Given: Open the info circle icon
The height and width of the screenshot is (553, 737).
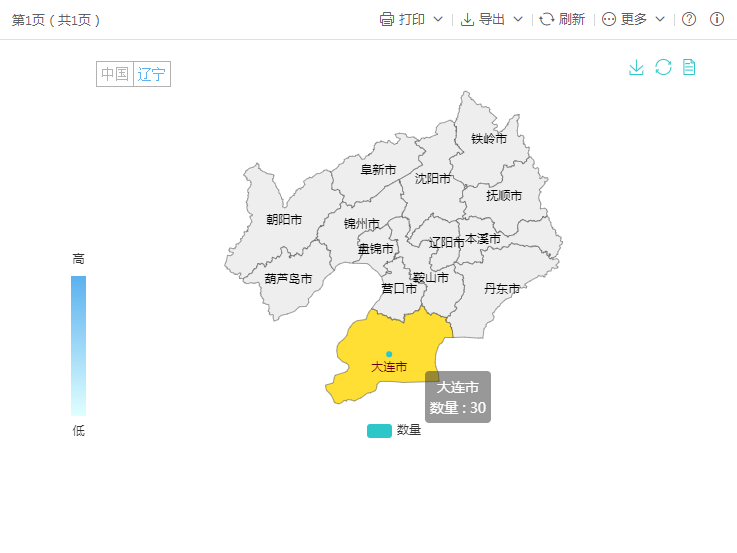Looking at the screenshot, I should coord(717,19).
